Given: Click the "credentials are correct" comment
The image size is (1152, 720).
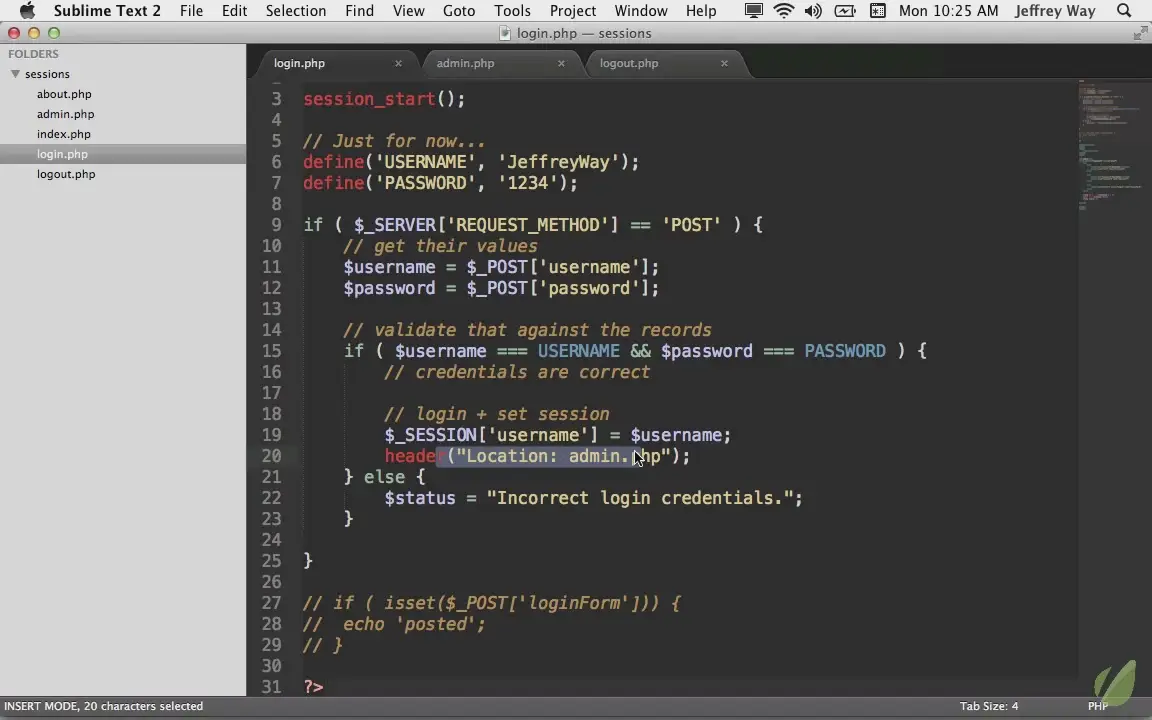Looking at the screenshot, I should coord(516,372).
